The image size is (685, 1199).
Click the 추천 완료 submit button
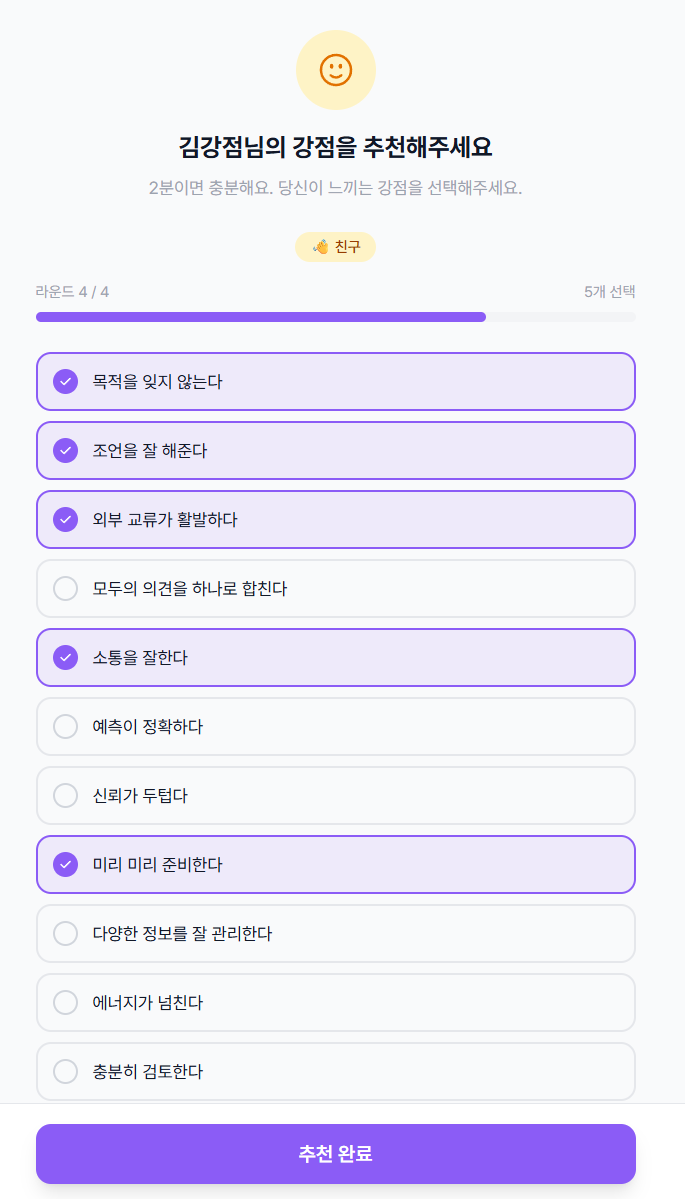point(336,1153)
